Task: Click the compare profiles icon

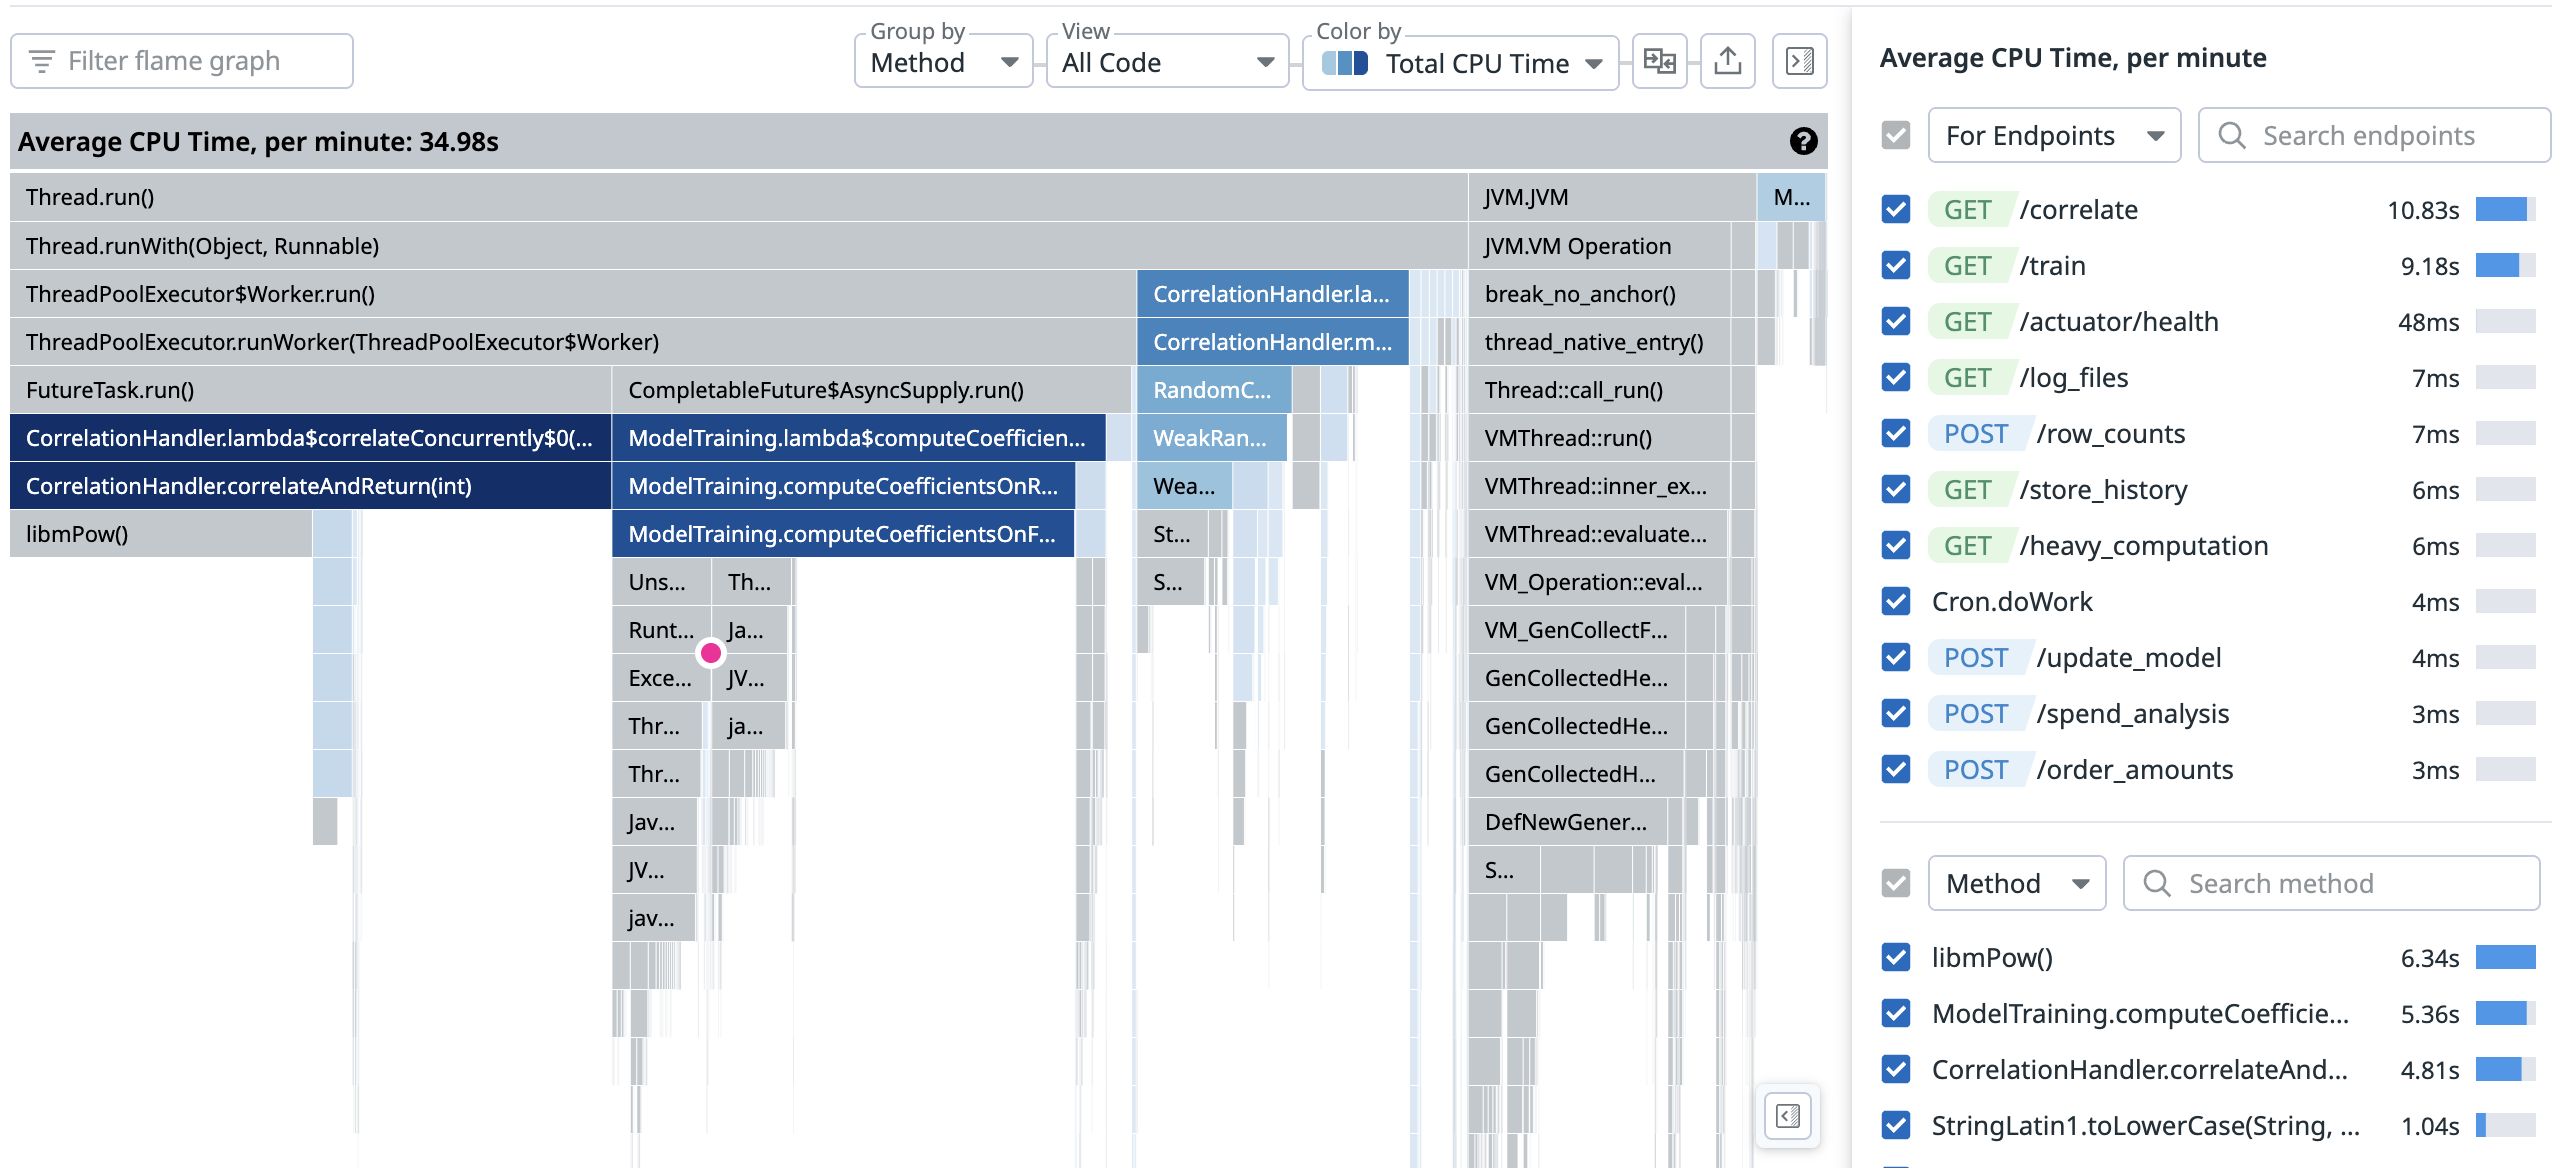Action: pos(1659,62)
